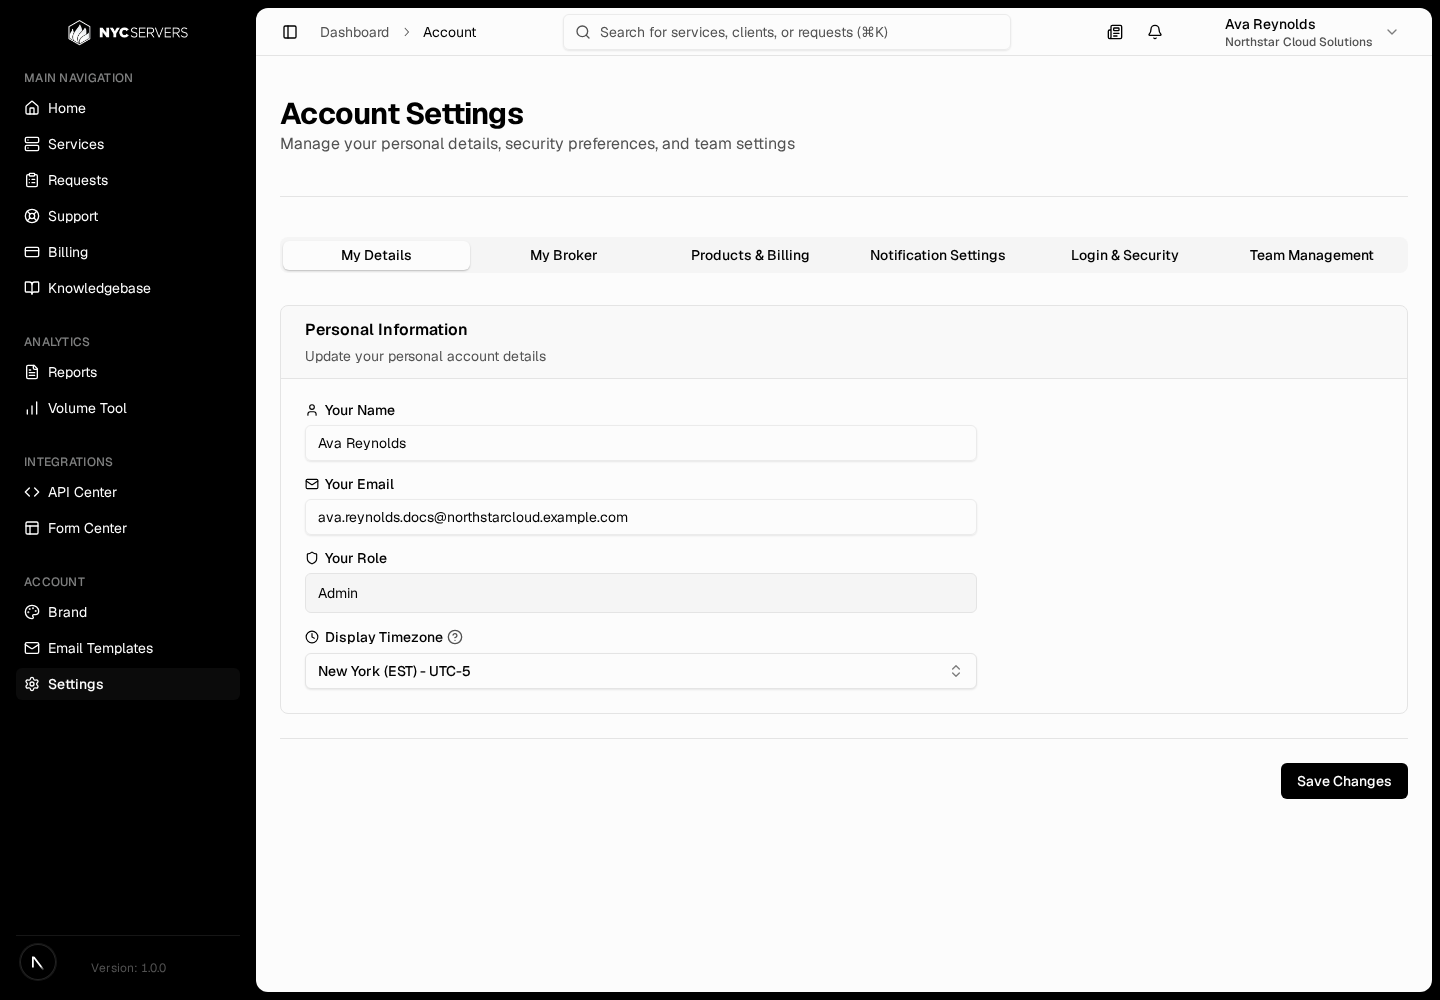Click the Home house icon
Viewport: 1440px width, 1000px height.
point(32,108)
